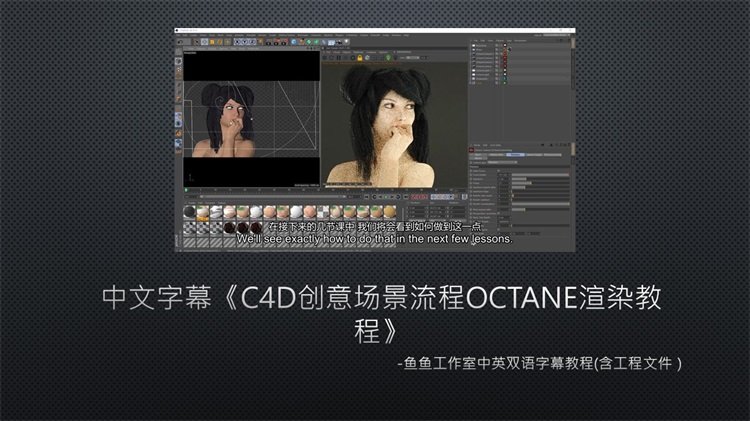Click the blue Cube primitive icon
The image size is (750, 421).
294,42
